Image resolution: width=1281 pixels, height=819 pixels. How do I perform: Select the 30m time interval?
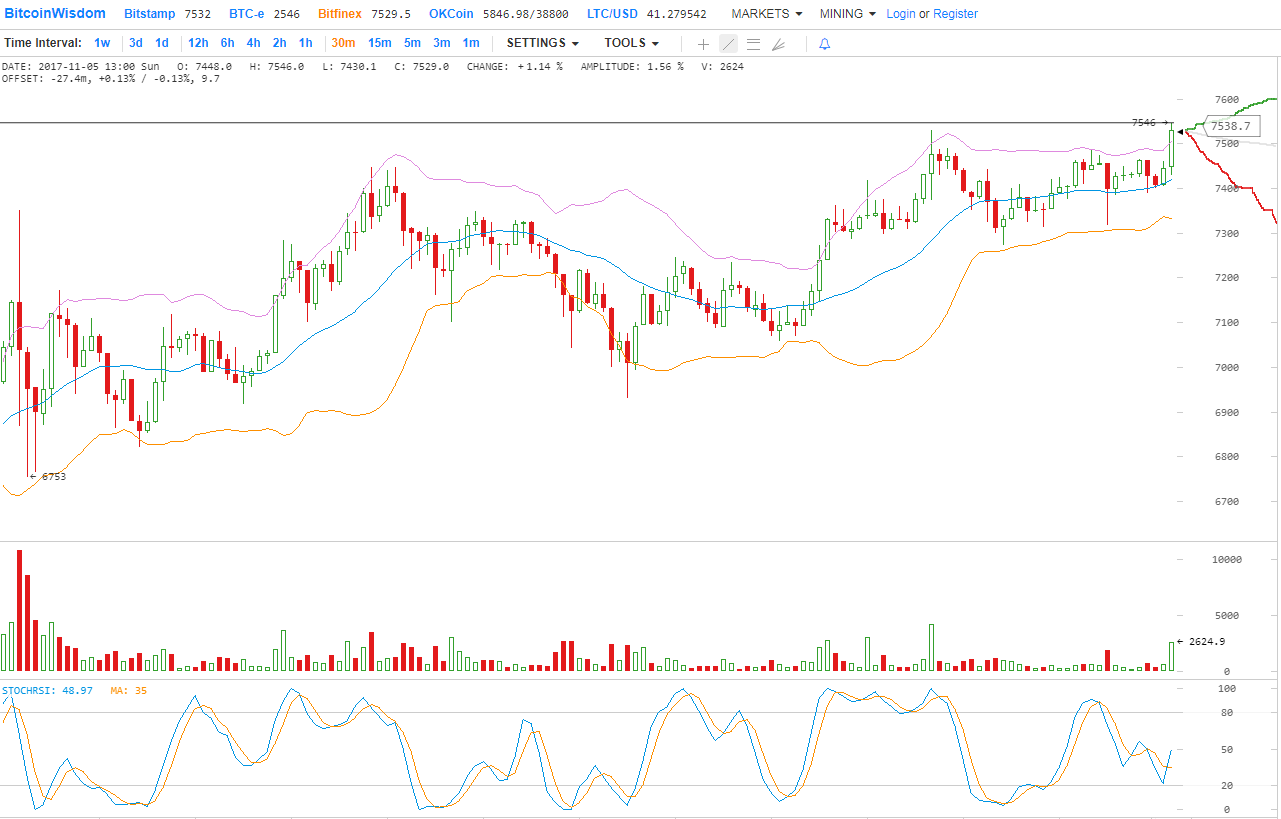pos(343,43)
